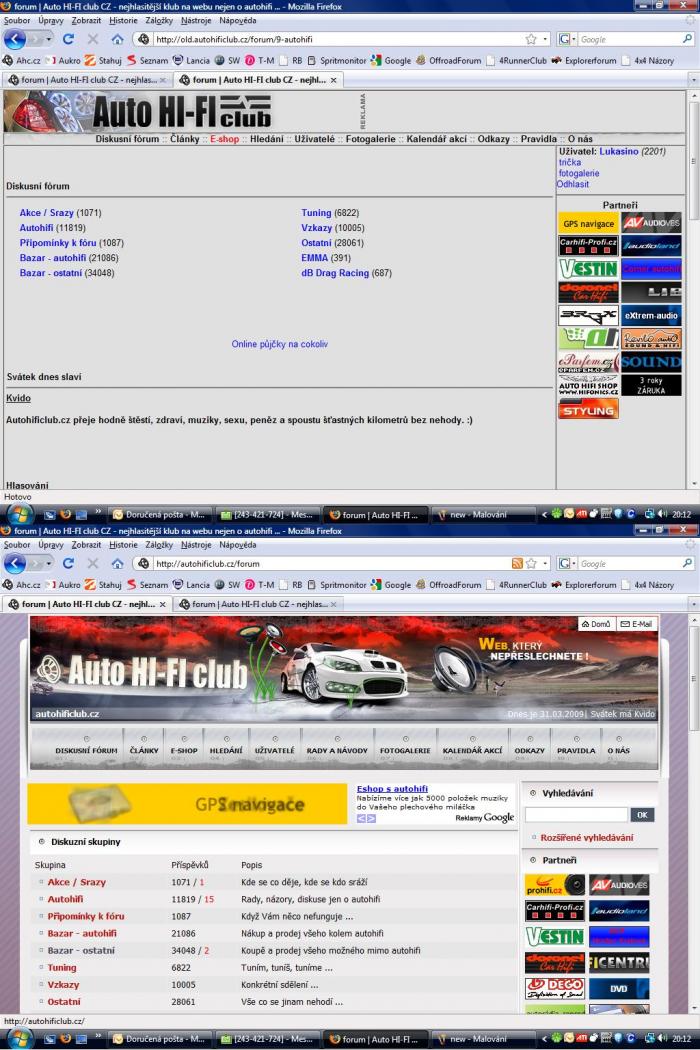The width and height of the screenshot is (700, 1050).
Task: Open T-M bookmark in autohificlub.cz/forum window
Action: 260,585
